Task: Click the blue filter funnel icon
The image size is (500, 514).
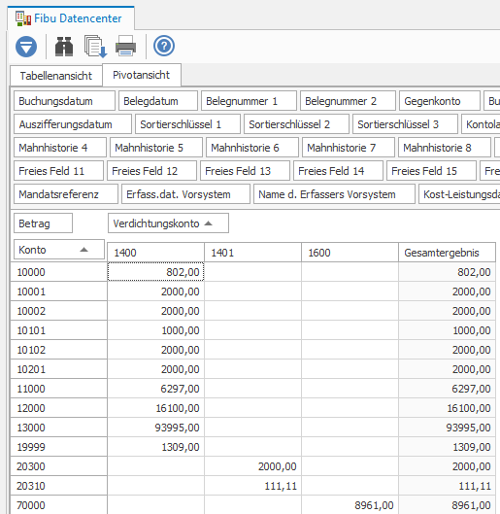Action: pos(26,46)
